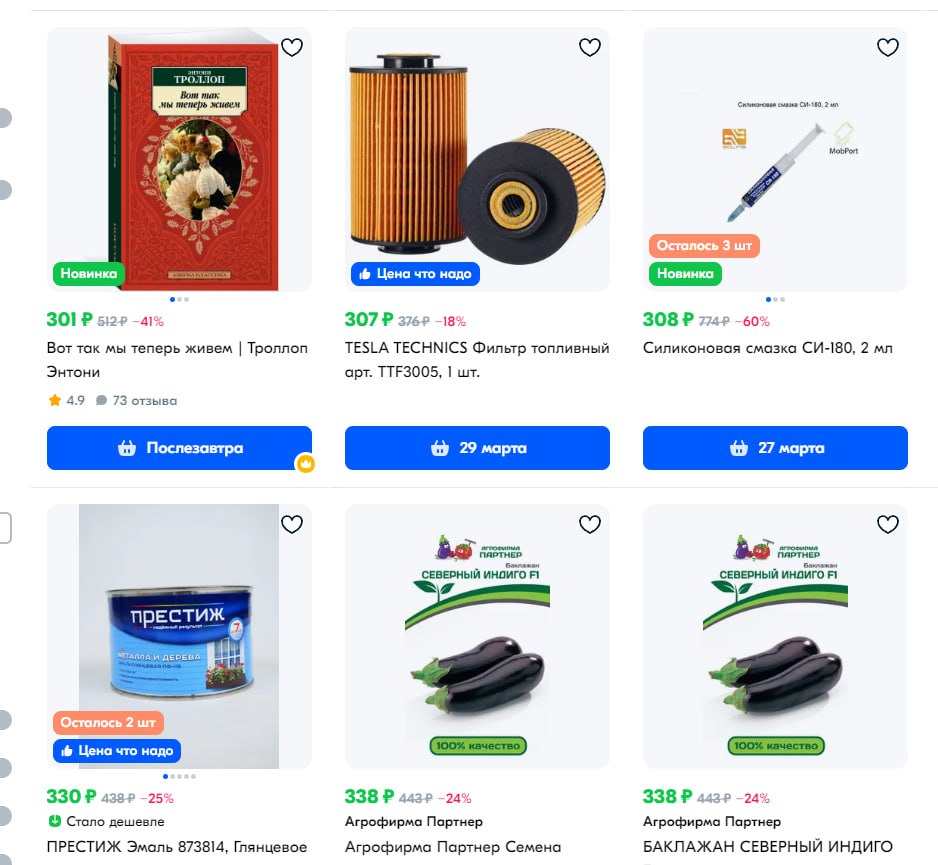Open the fuel filter product image

point(477,160)
